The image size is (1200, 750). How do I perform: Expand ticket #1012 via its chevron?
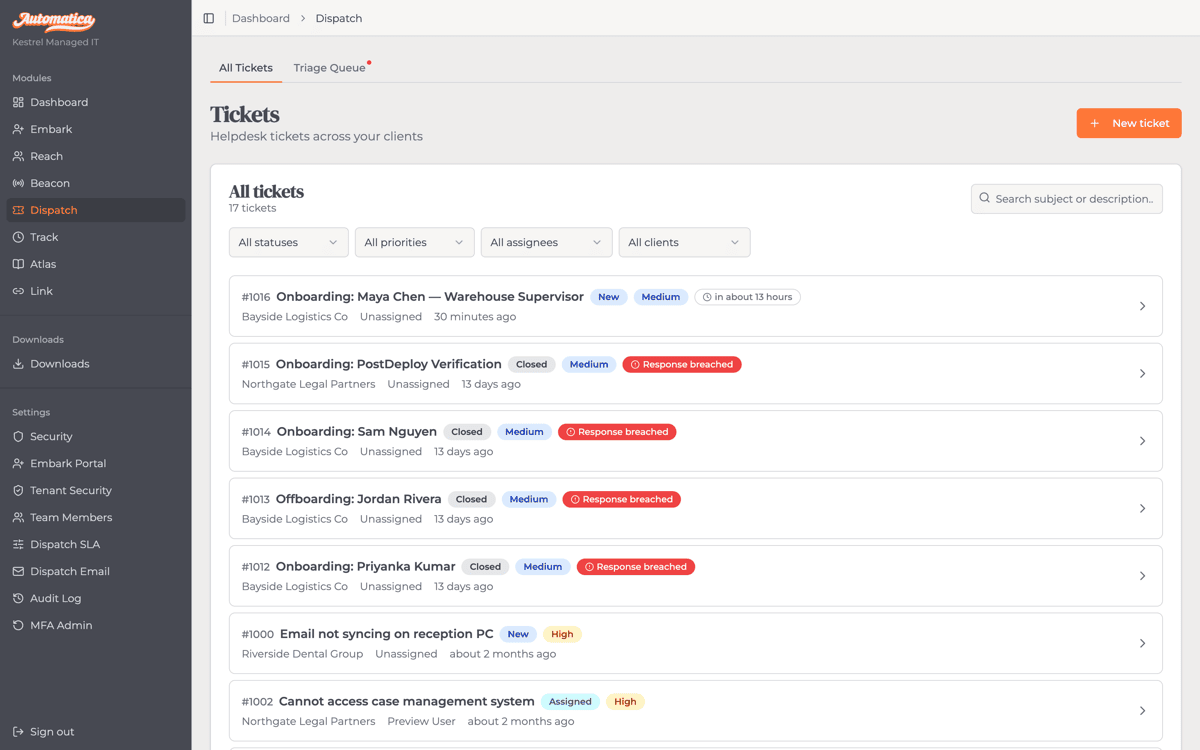click(x=1142, y=576)
